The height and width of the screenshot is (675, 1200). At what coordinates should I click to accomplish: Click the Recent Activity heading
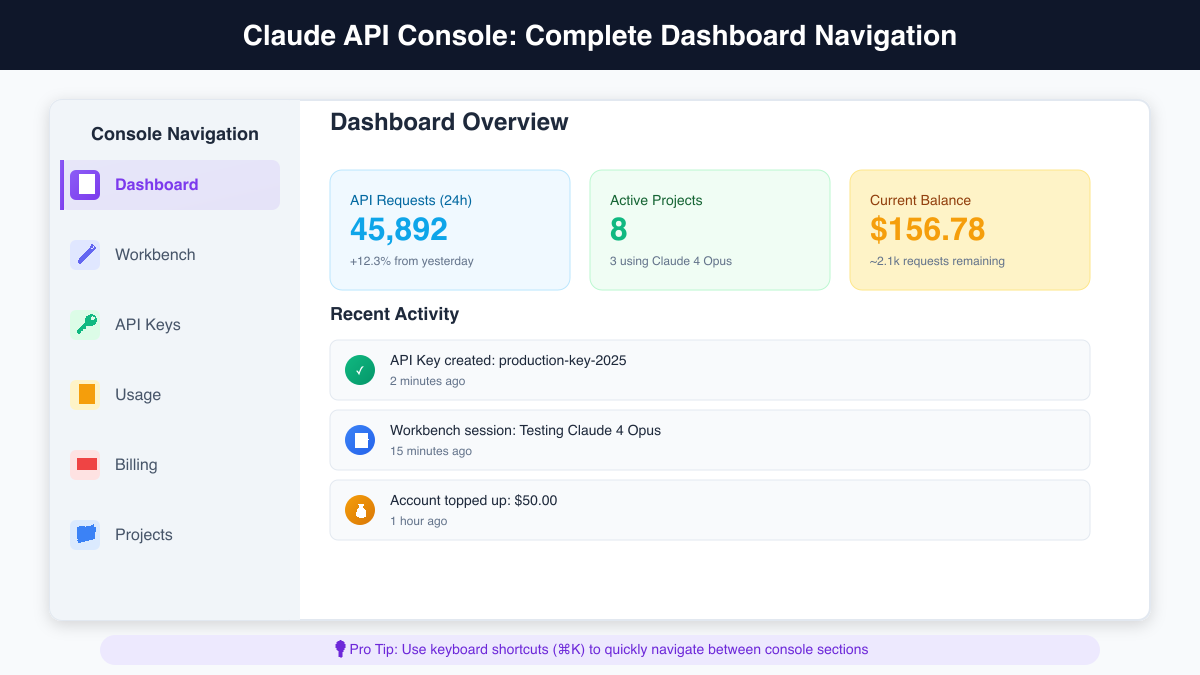pyautogui.click(x=394, y=314)
